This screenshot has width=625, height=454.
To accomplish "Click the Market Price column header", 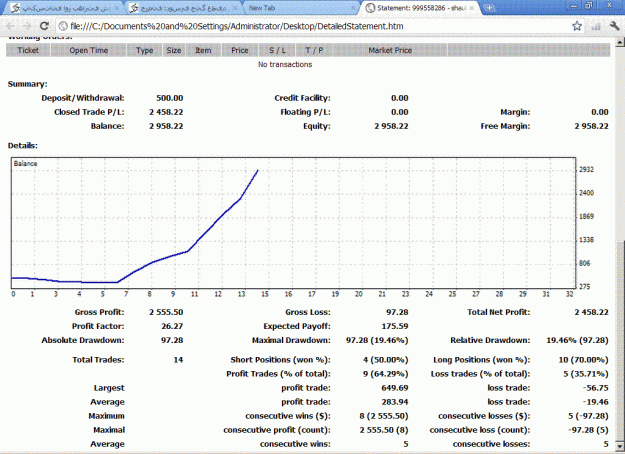I will (x=390, y=50).
